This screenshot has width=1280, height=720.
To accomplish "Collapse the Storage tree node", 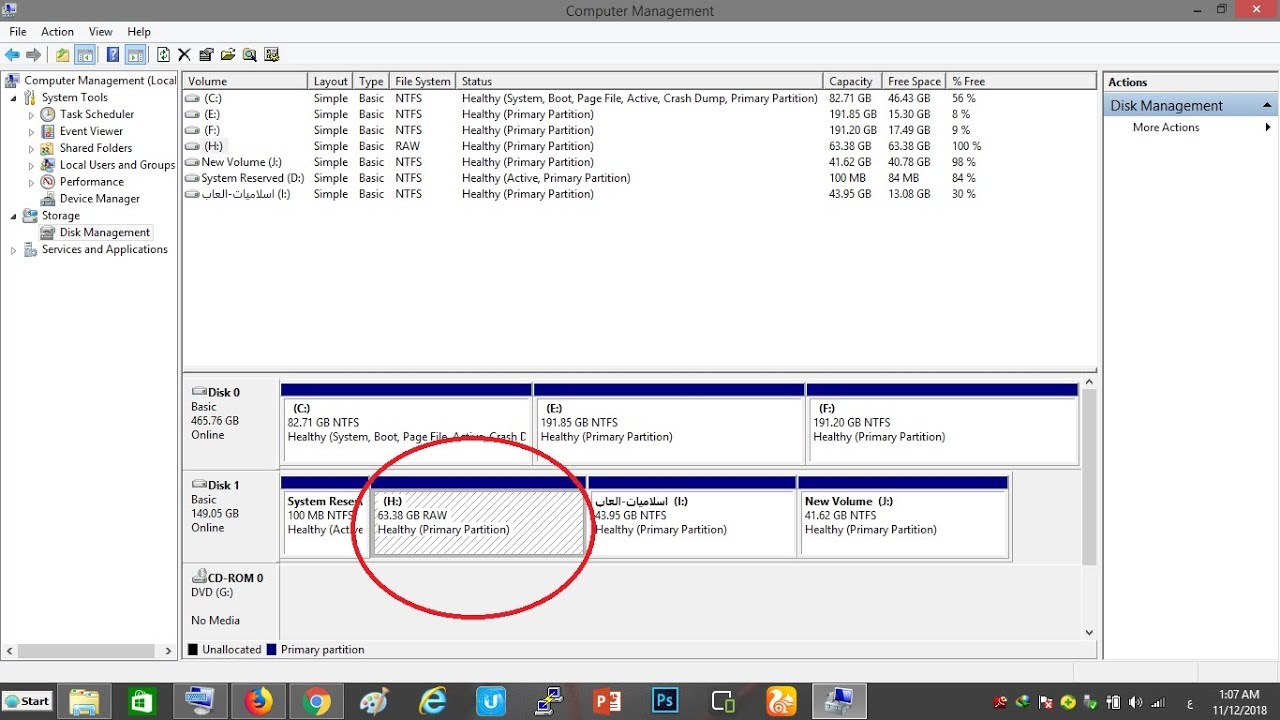I will (x=13, y=216).
